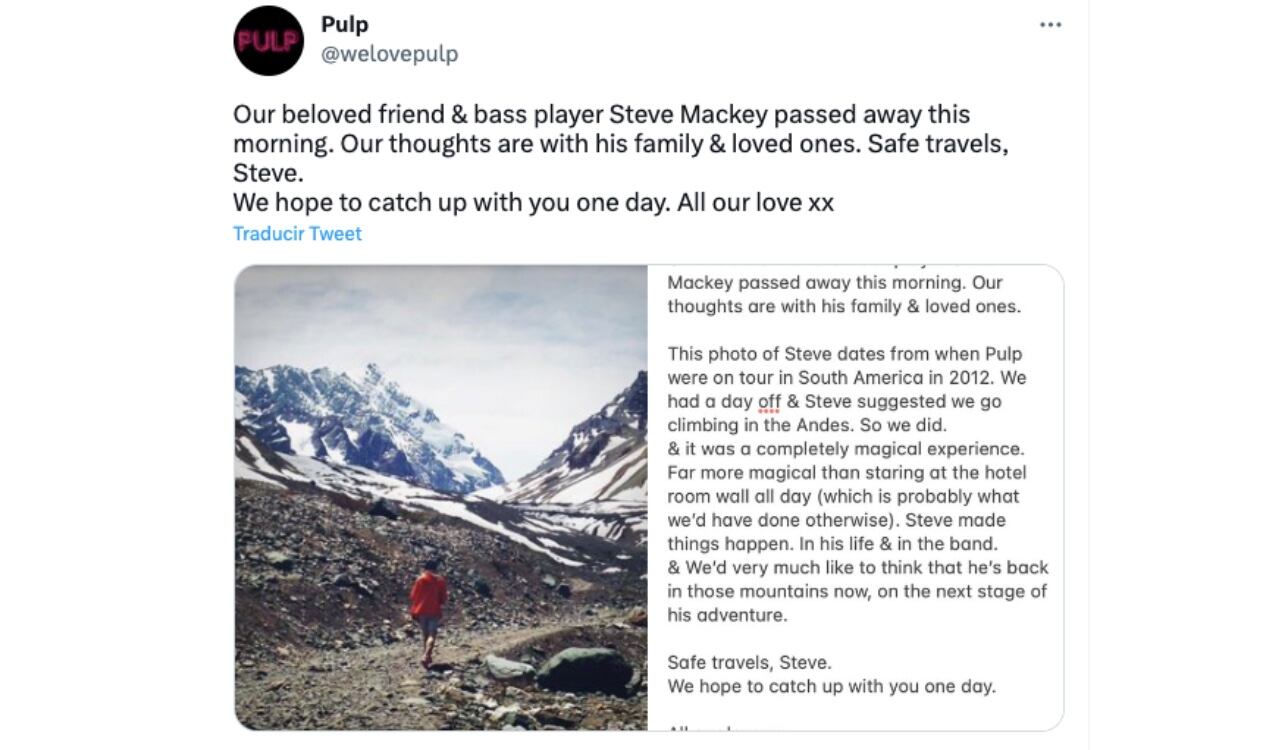Open the three-dot more options menu

click(x=1050, y=25)
